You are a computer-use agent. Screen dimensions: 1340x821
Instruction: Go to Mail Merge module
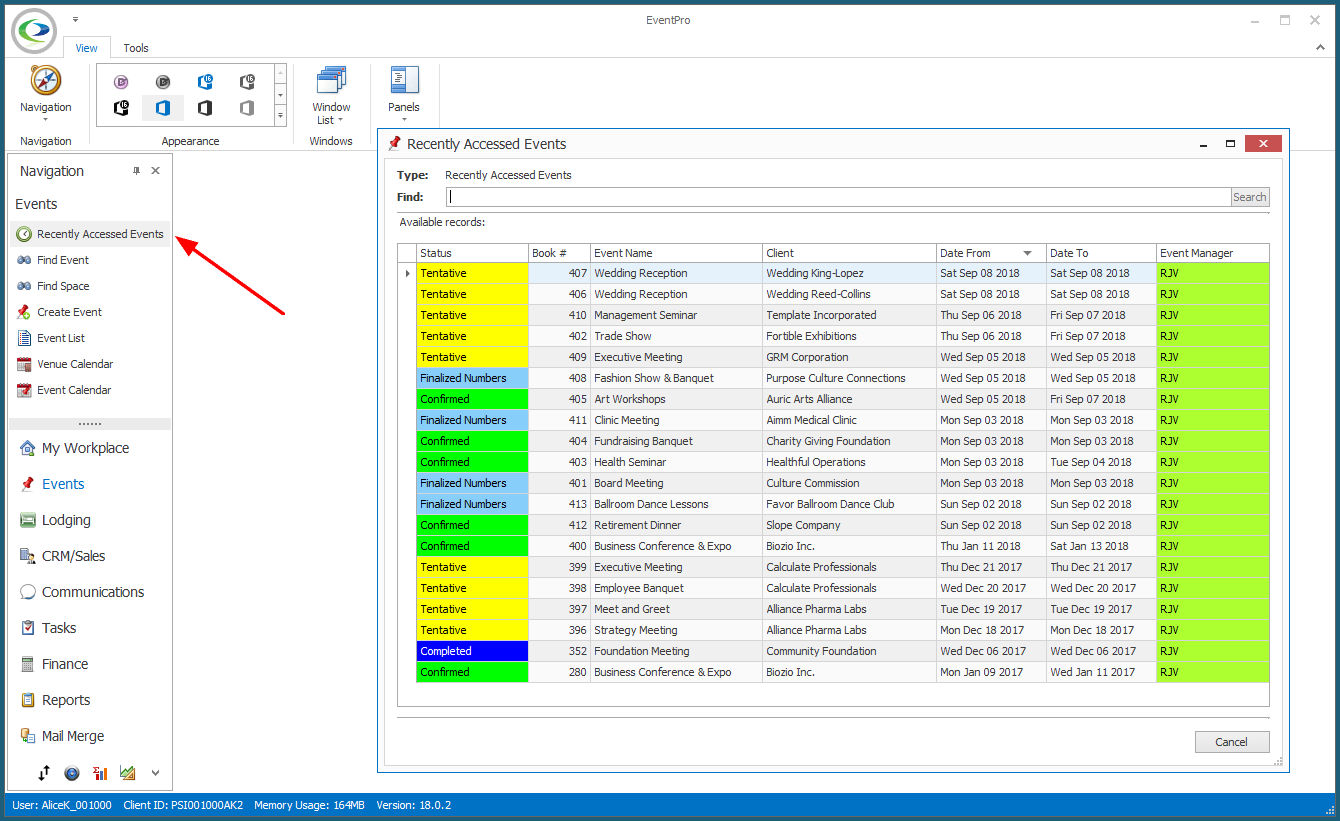(x=62, y=736)
